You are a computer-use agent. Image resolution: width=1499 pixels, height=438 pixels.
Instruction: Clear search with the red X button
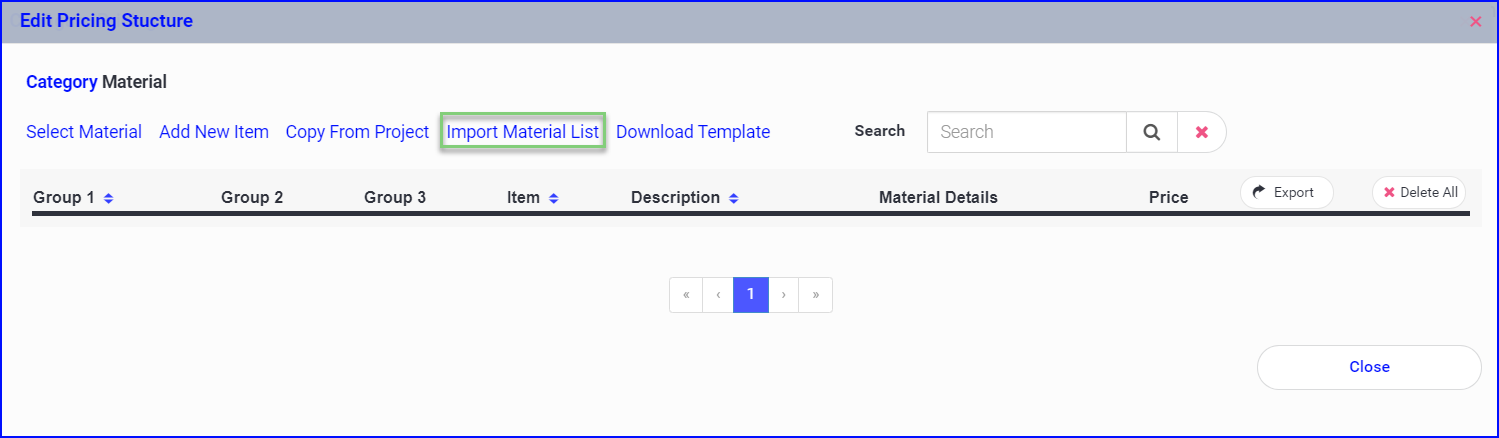coord(1202,132)
